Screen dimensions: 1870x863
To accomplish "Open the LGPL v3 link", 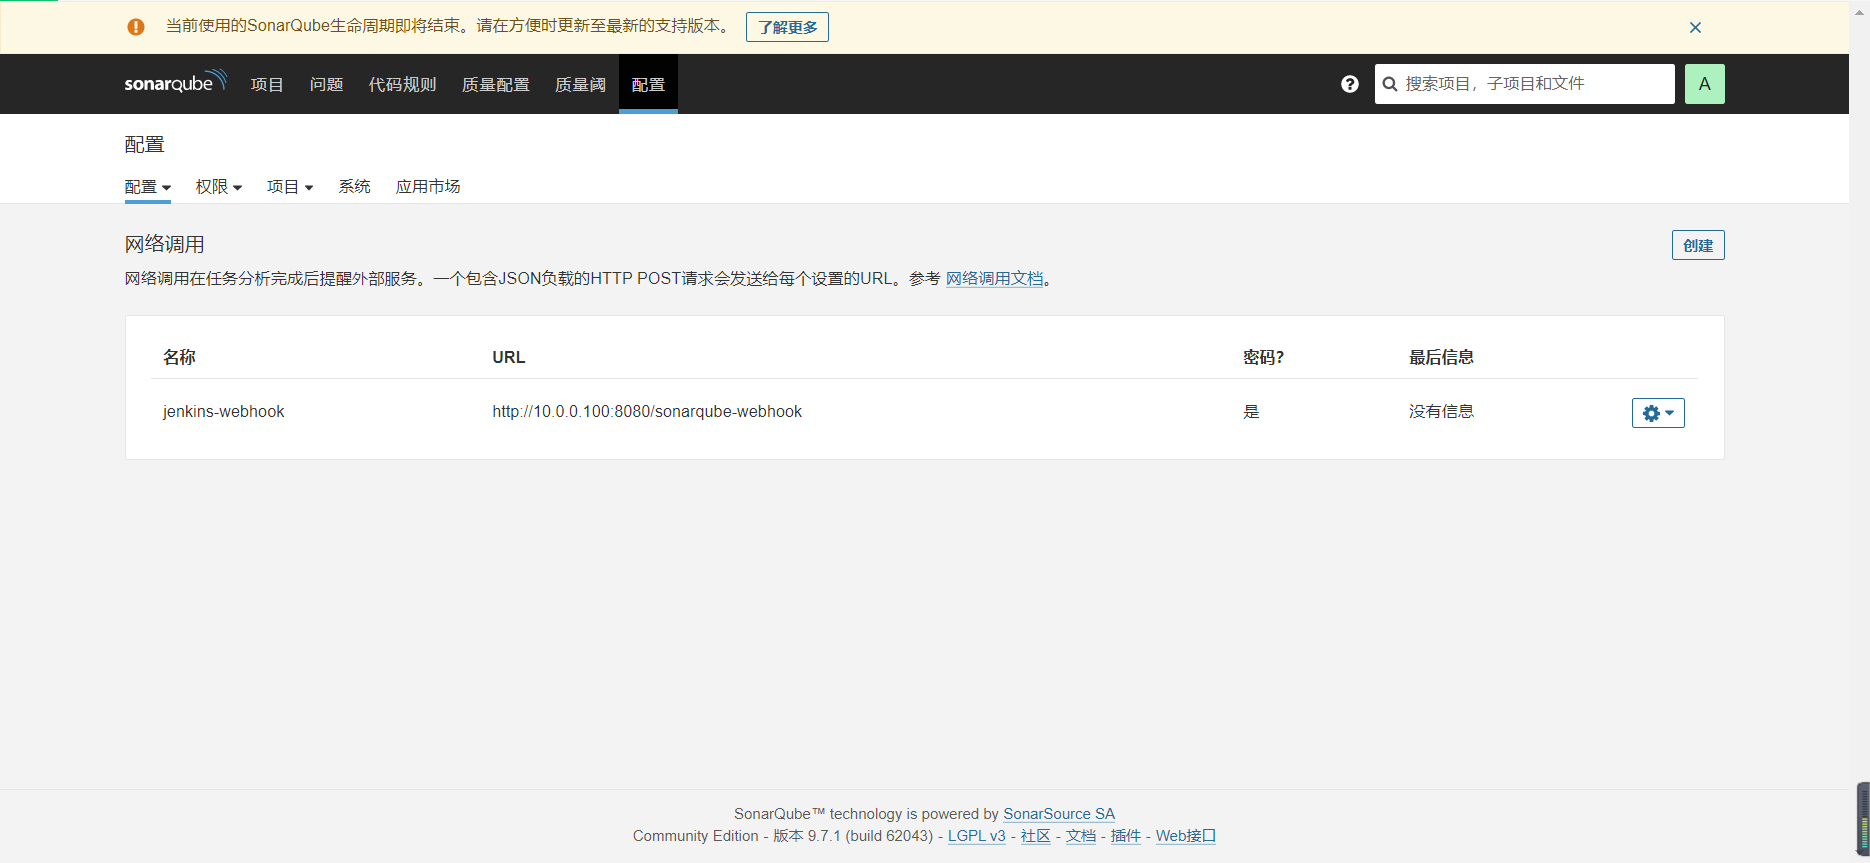I will [977, 836].
